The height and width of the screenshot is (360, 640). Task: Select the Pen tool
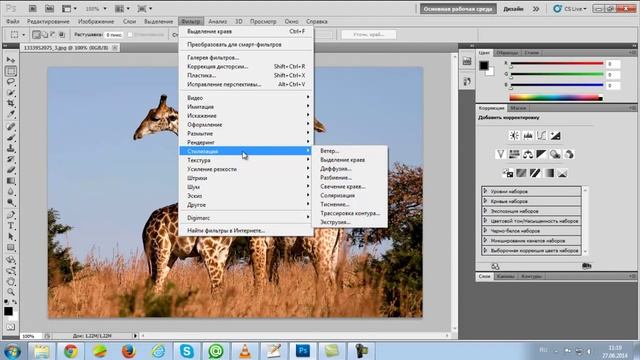[11, 215]
